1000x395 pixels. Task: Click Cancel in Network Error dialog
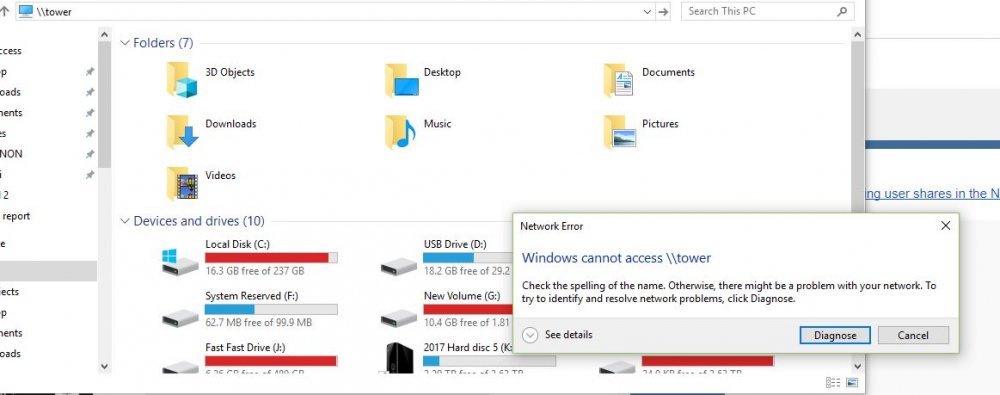point(913,335)
